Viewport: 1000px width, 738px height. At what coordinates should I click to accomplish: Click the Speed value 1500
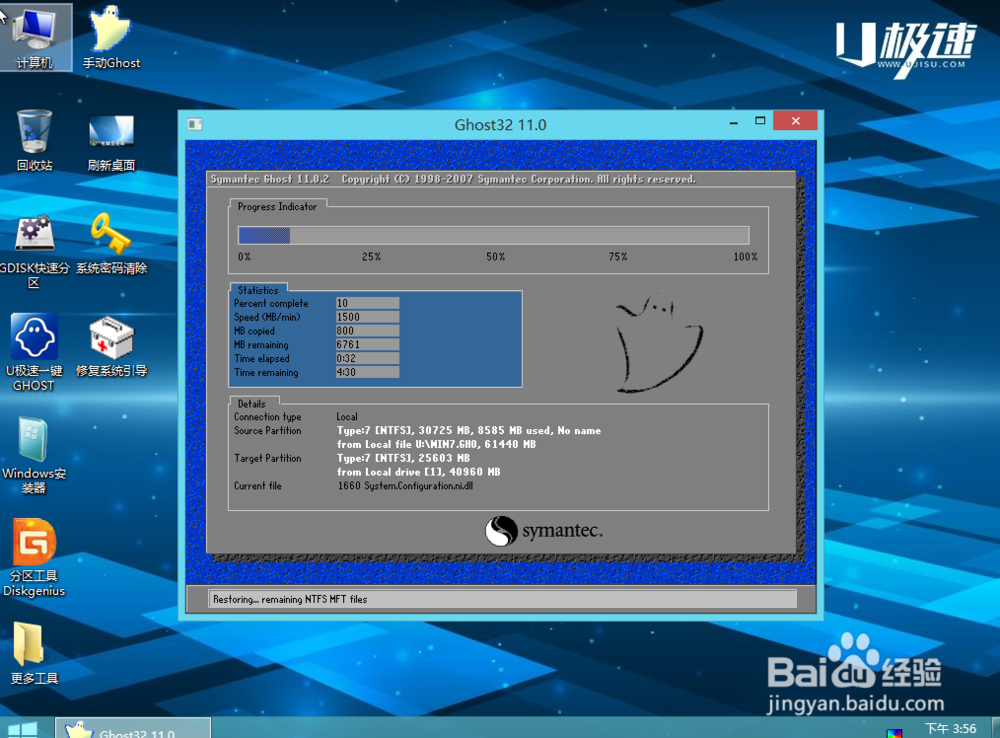coord(367,317)
